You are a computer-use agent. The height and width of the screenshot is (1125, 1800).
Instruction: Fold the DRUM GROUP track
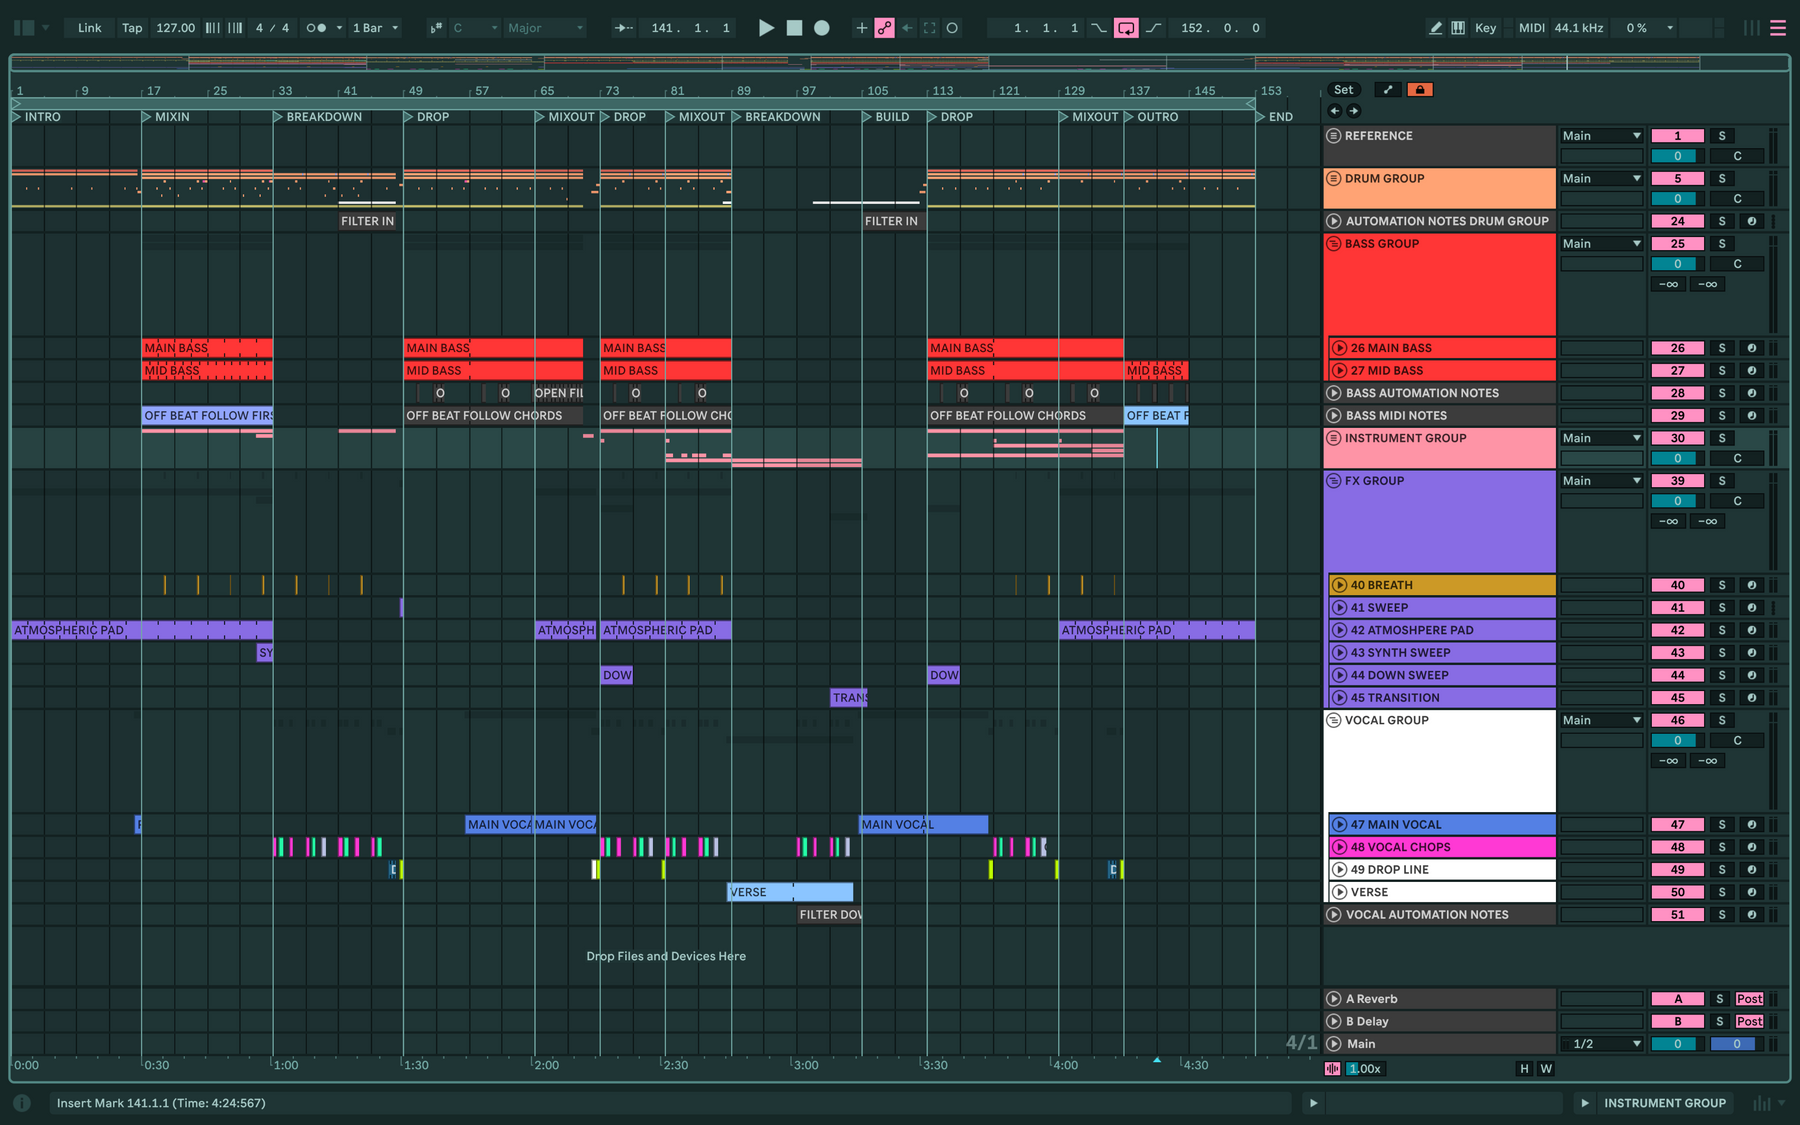(1333, 179)
